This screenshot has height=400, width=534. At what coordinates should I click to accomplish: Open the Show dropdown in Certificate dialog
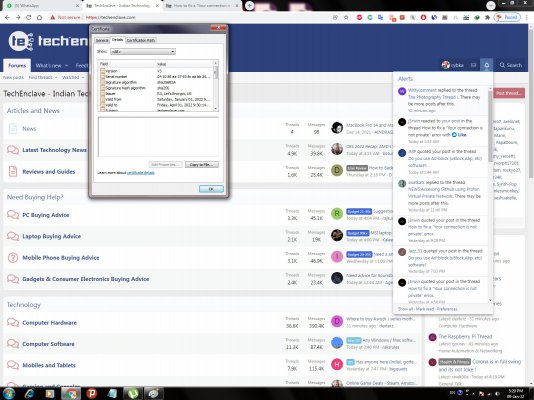click(143, 52)
